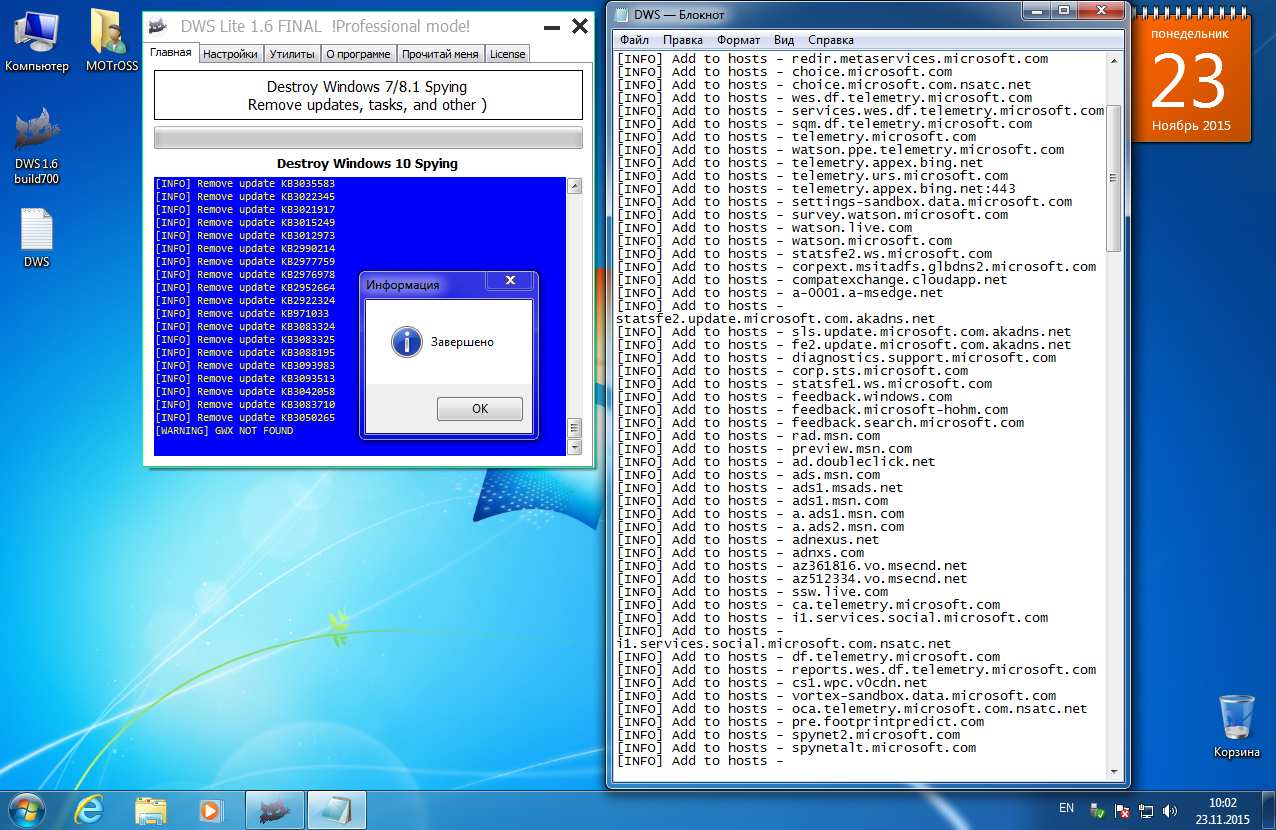Click the Show desktop button
Image resolution: width=1276 pixels, height=830 pixels.
[1269, 809]
